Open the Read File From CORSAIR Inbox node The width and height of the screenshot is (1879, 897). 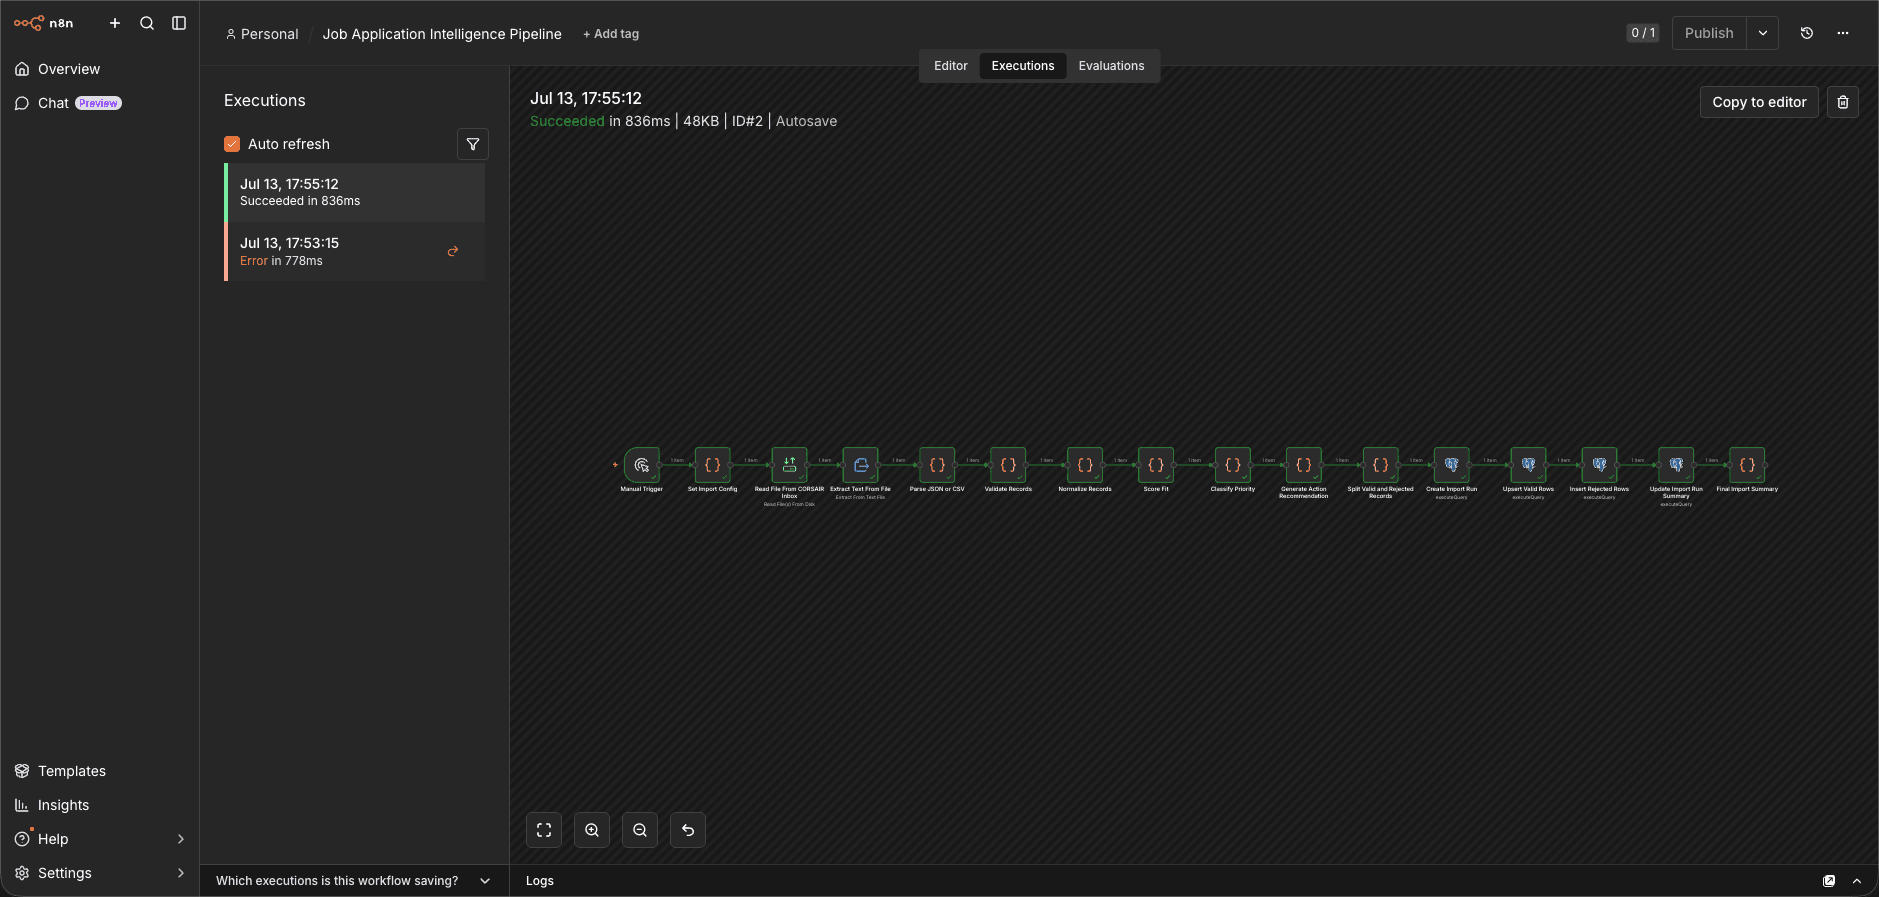789,465
